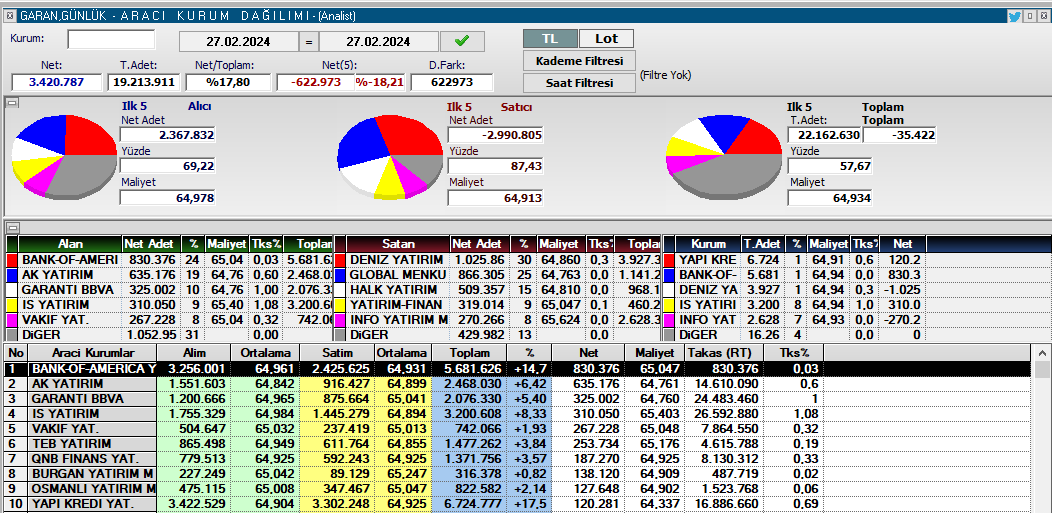Click the green checkmark apply button
Viewport: 1052px width, 513px height.
(x=462, y=41)
